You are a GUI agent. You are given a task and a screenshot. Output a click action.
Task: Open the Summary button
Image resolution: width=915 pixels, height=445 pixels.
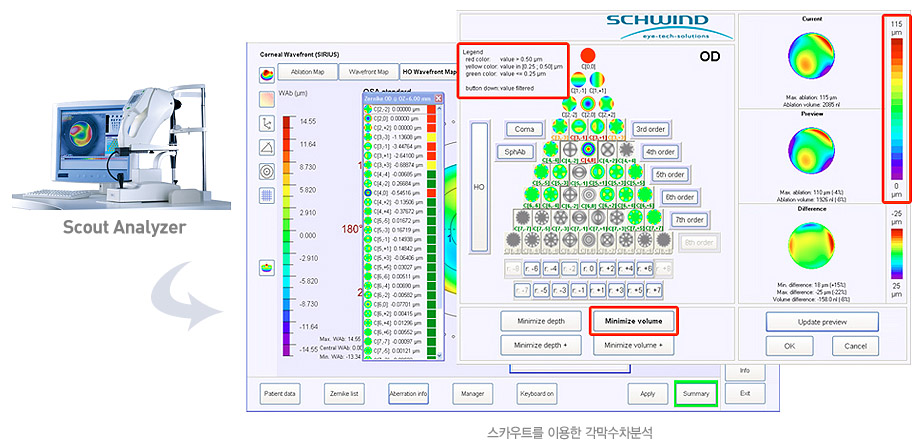click(696, 394)
